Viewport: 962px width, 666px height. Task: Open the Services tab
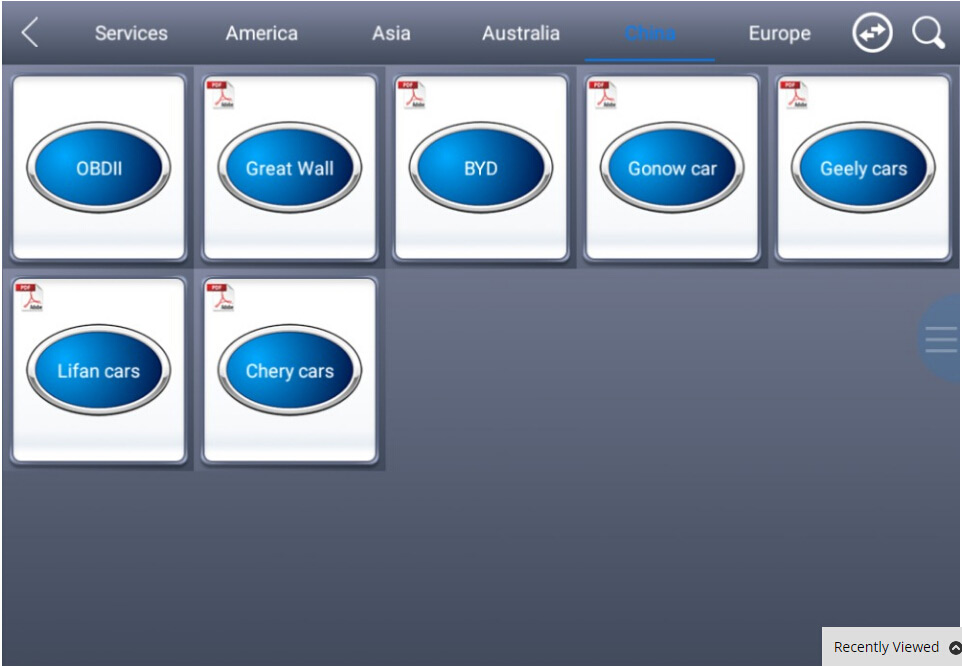tap(130, 33)
